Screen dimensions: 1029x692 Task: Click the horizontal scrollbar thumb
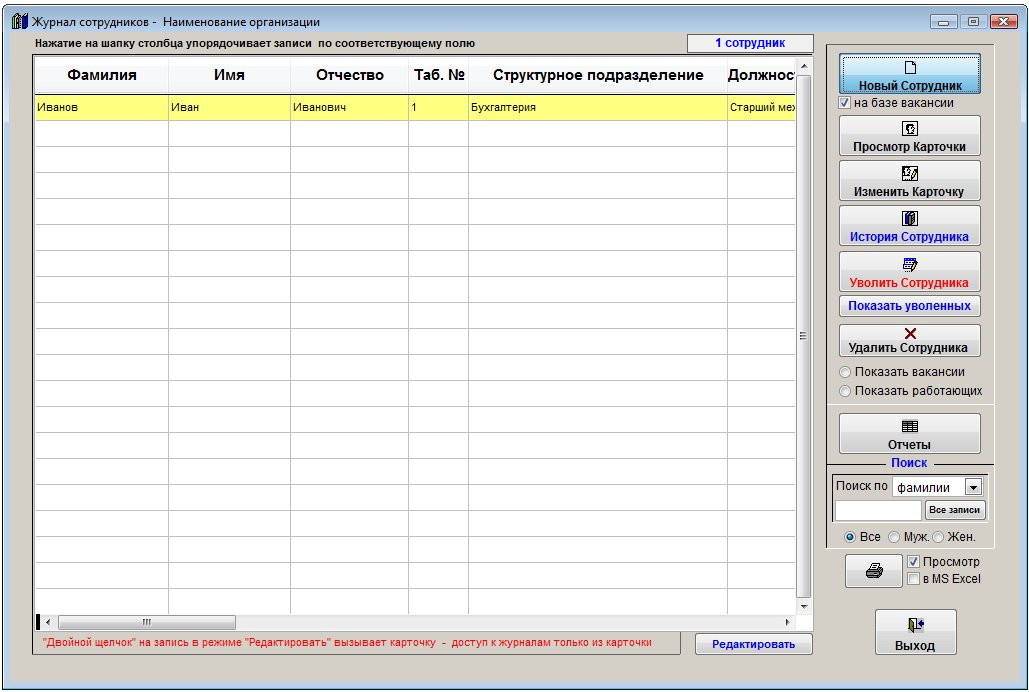click(147, 622)
